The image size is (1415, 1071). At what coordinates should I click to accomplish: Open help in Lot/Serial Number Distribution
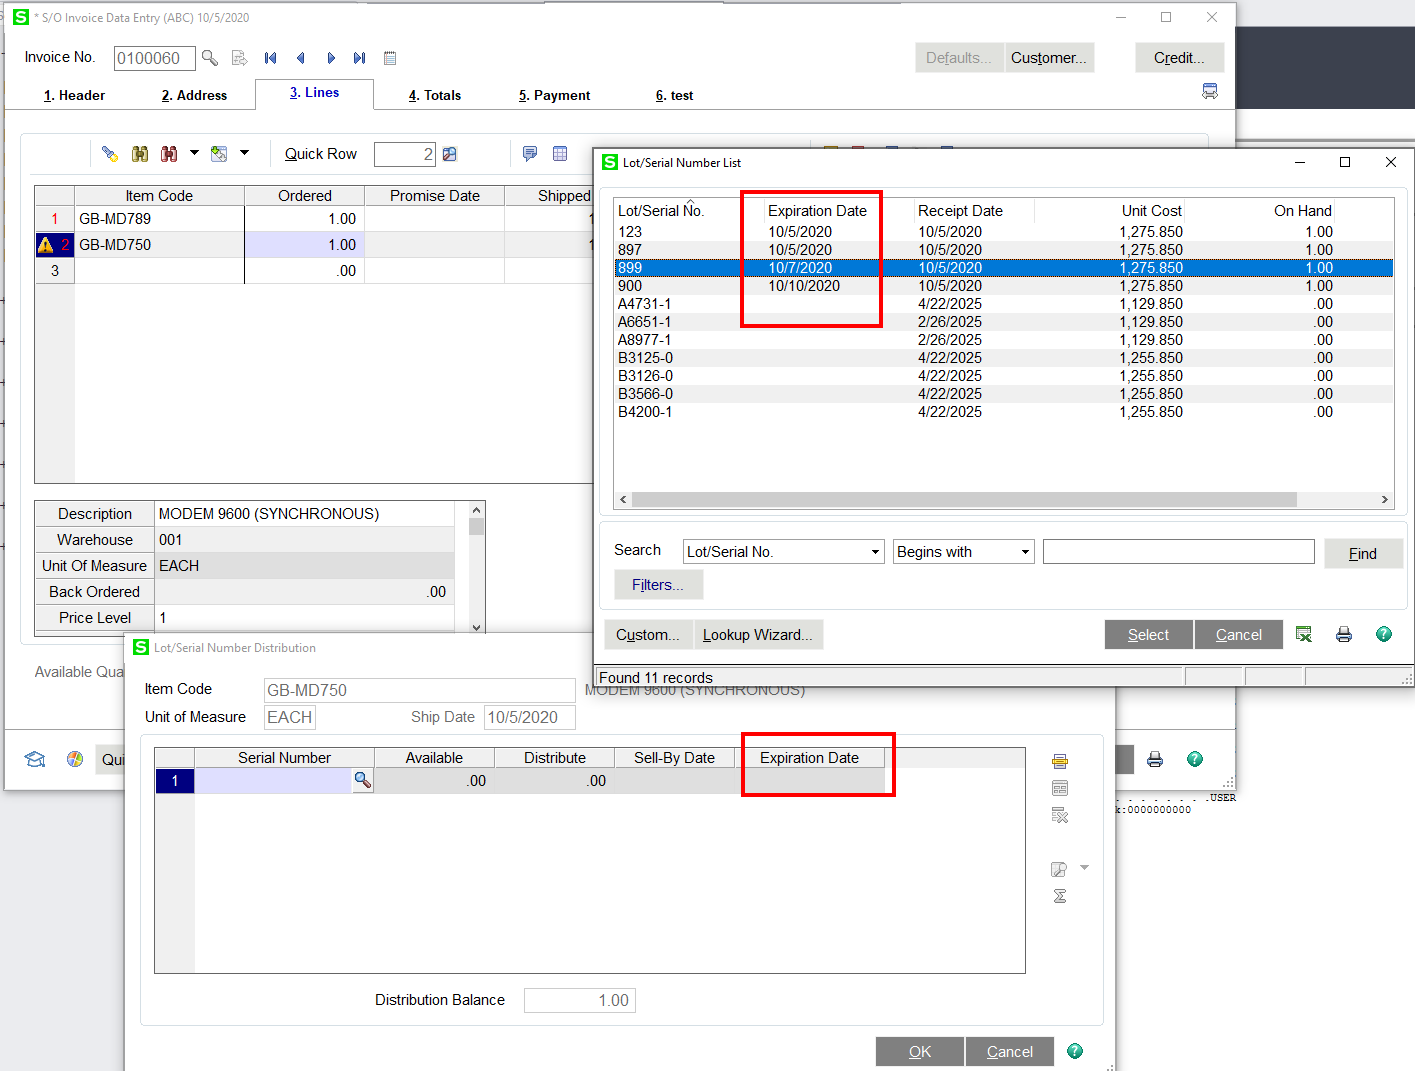pyautogui.click(x=1075, y=1051)
